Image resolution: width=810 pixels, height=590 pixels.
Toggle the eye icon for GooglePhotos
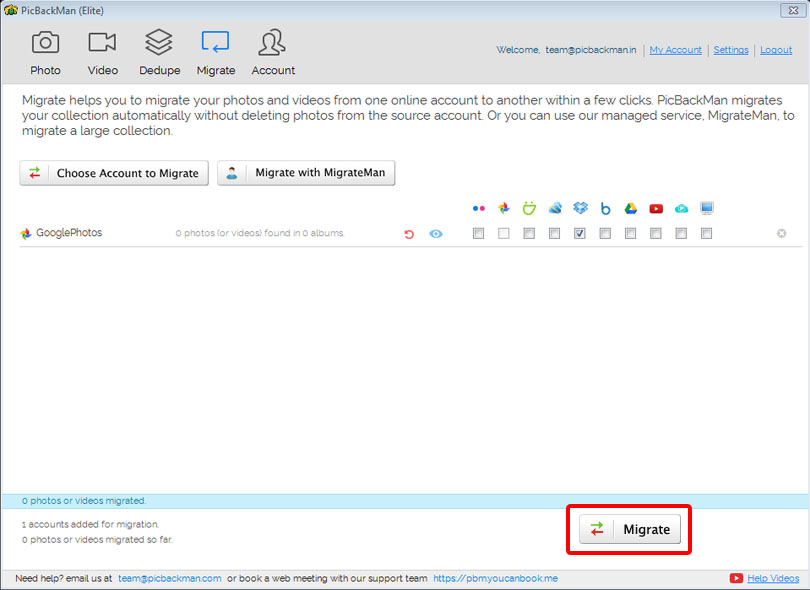(x=436, y=234)
